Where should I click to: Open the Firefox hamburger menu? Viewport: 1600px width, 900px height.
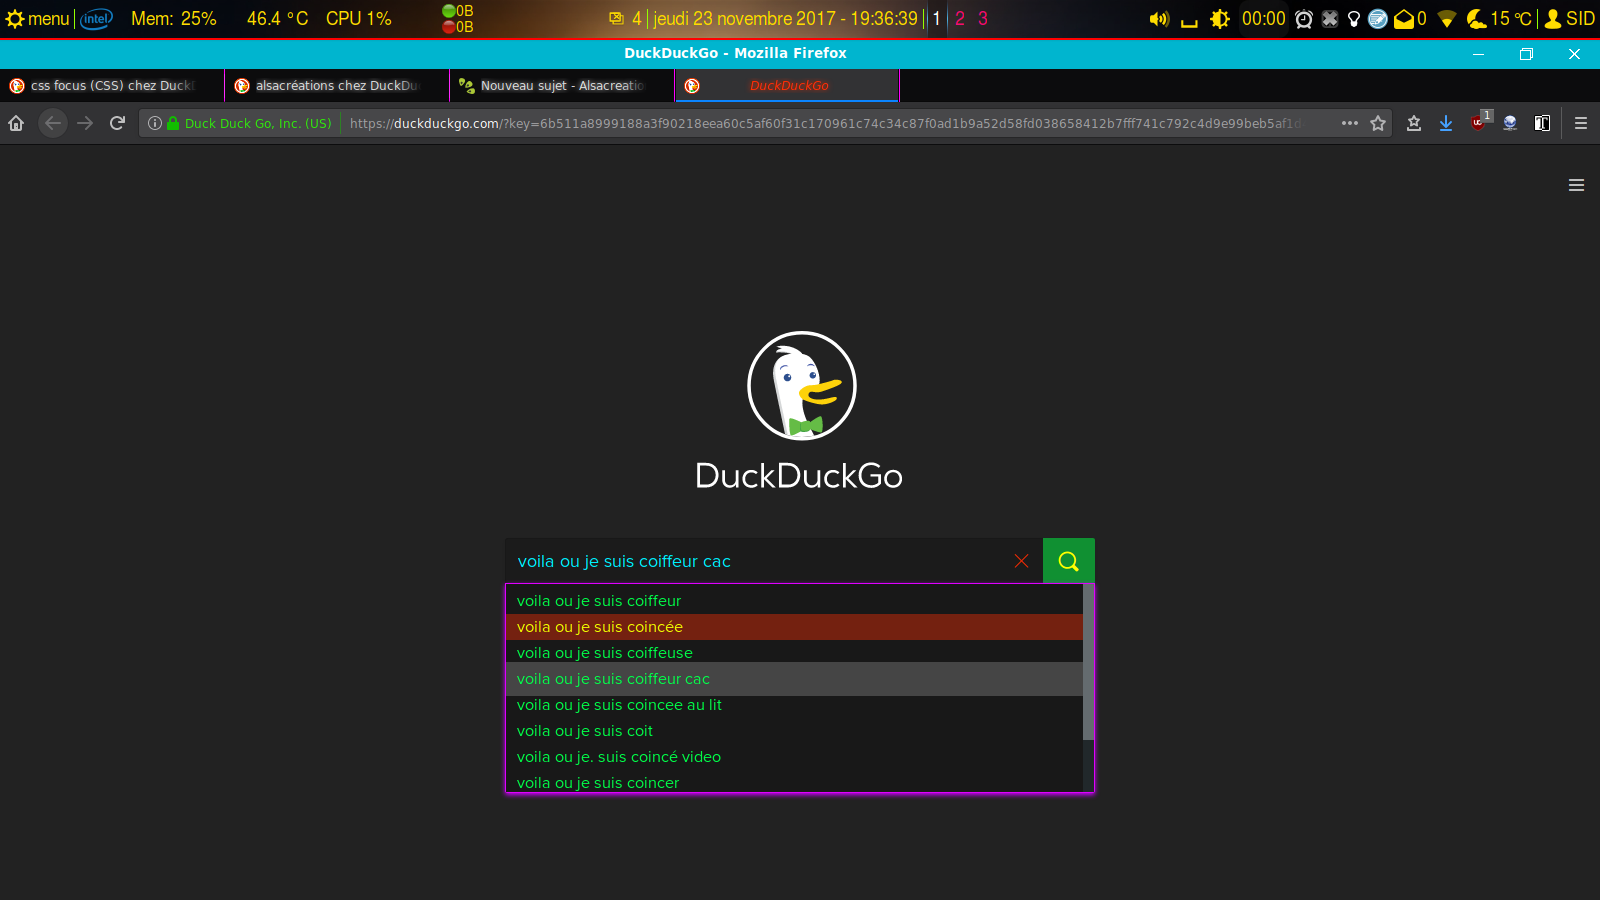click(x=1581, y=123)
